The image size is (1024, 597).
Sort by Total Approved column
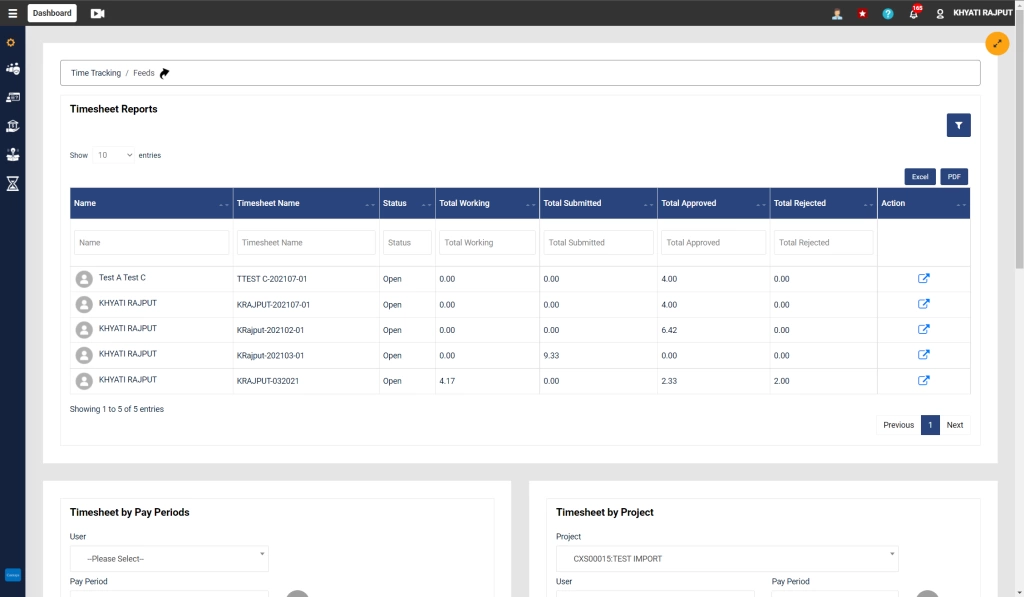[x=714, y=203]
